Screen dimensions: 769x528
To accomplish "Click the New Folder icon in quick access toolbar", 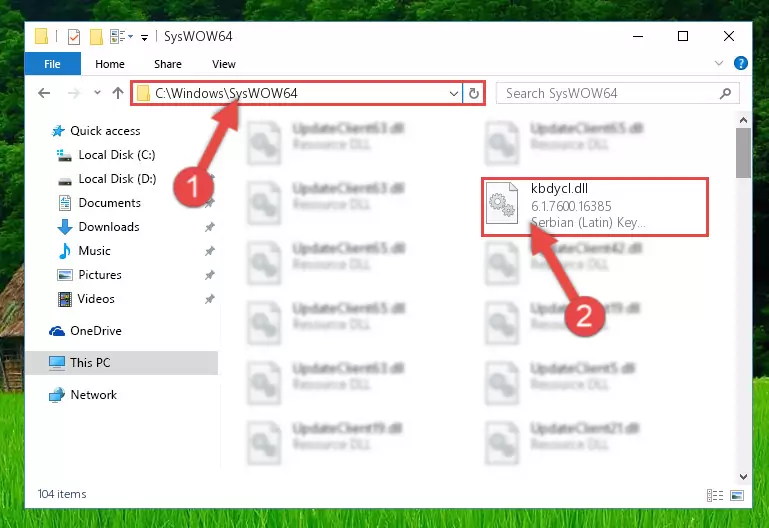I will click(96, 37).
